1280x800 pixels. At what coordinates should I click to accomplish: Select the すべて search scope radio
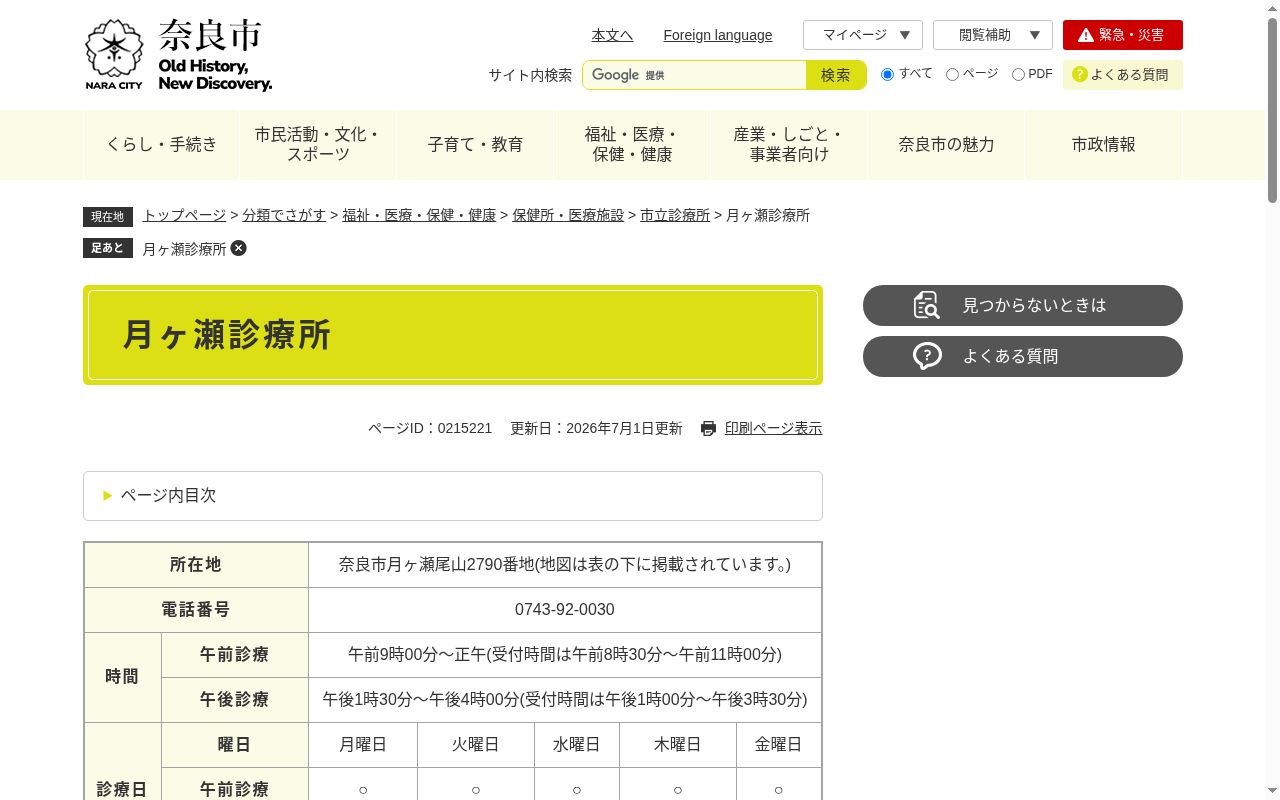tap(887, 74)
